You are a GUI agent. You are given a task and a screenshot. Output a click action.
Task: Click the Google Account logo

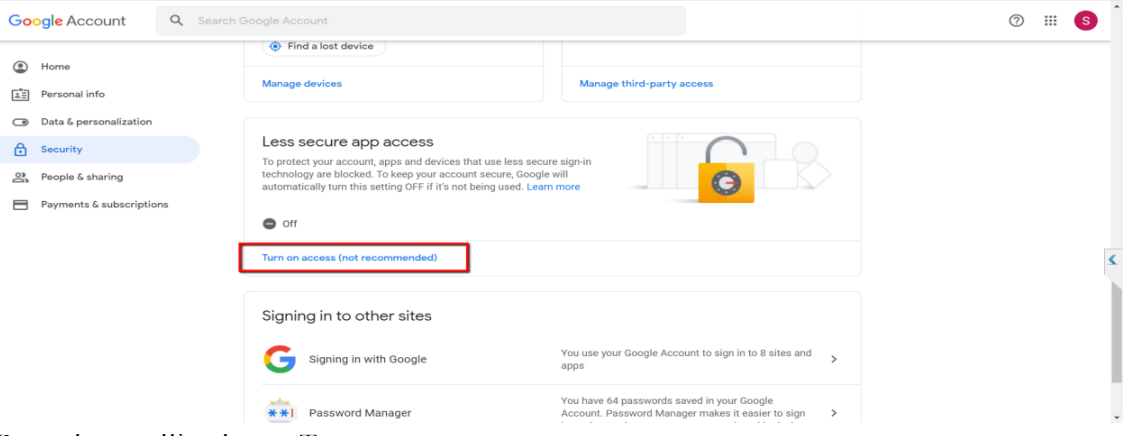point(67,20)
